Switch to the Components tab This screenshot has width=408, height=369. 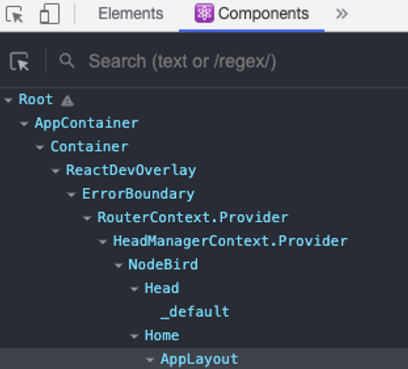252,14
